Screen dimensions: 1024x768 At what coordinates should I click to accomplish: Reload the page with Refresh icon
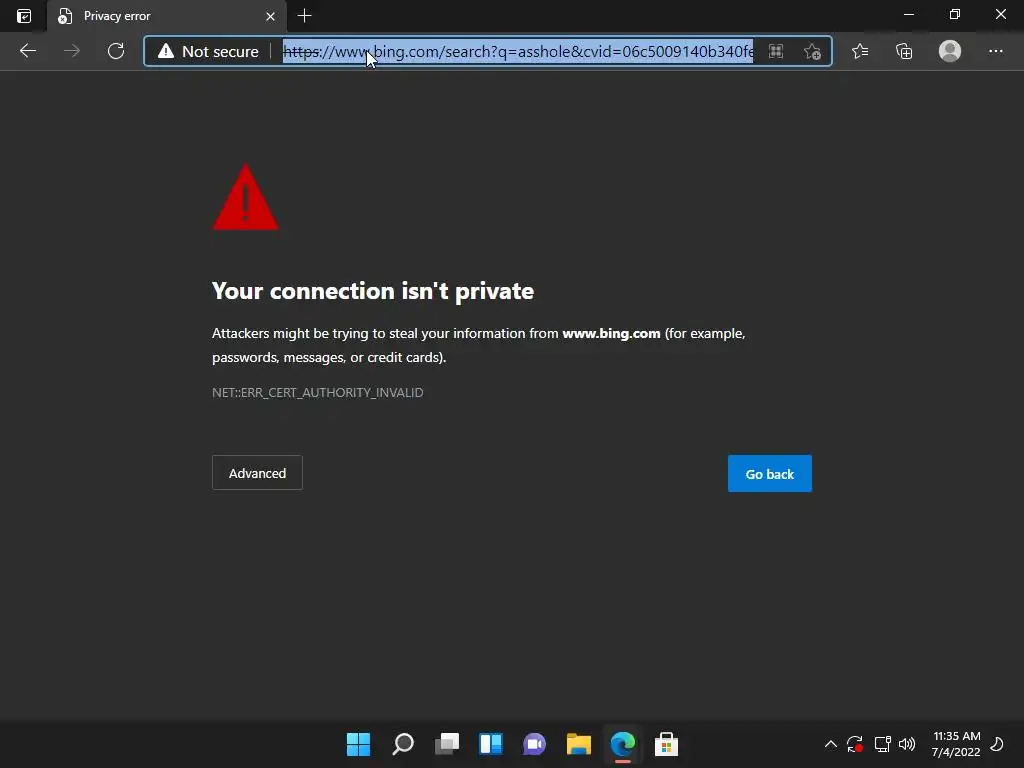tap(116, 51)
